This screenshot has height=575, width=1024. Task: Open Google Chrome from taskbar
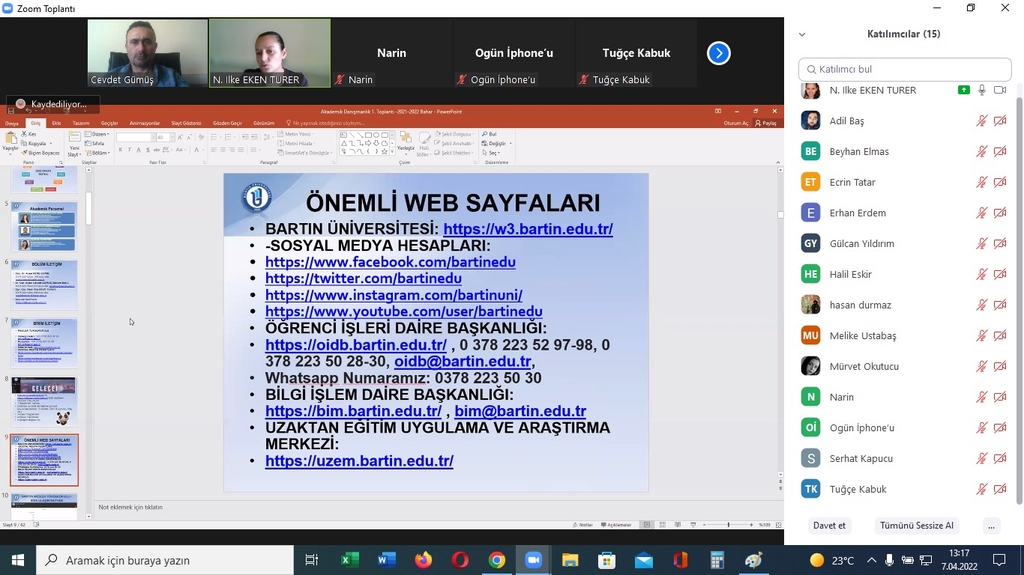497,560
